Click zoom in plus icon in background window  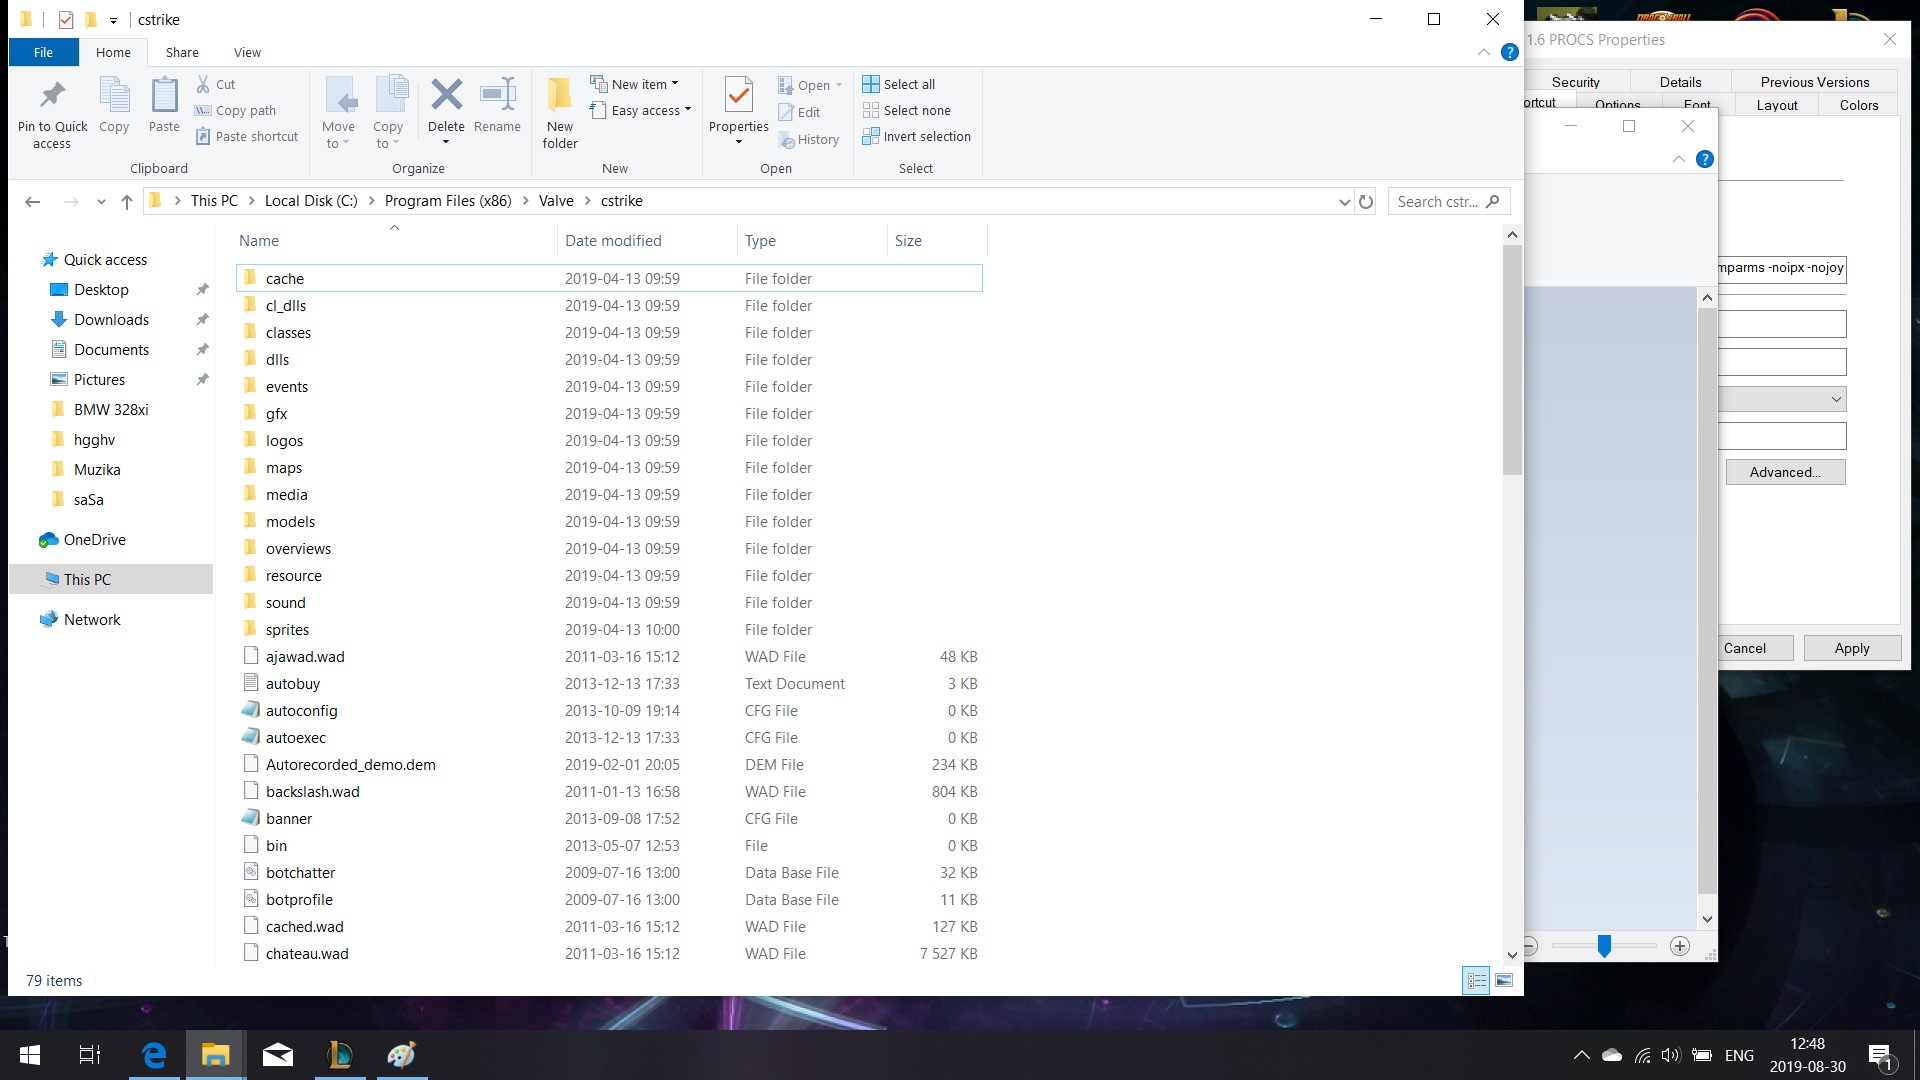pyautogui.click(x=1680, y=946)
